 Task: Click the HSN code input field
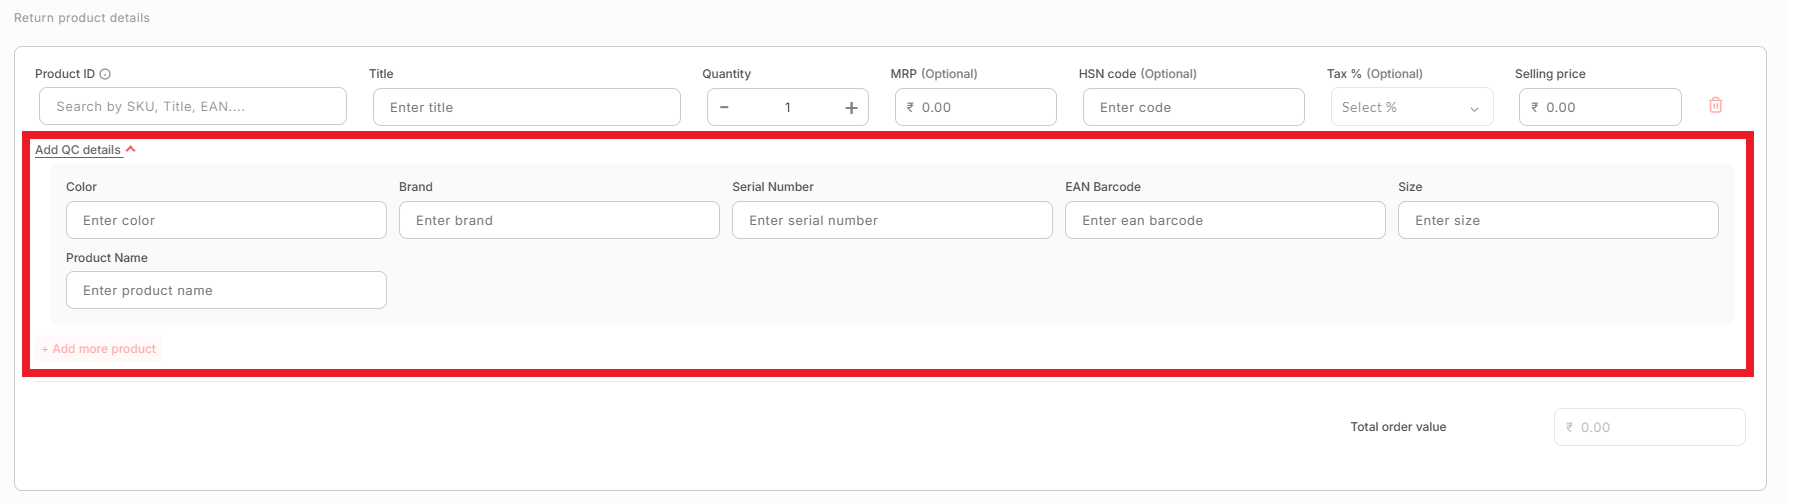(x=1193, y=107)
